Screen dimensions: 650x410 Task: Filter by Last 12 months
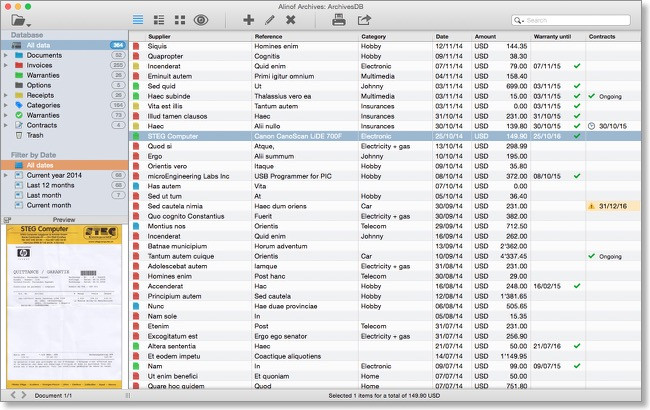(x=64, y=185)
